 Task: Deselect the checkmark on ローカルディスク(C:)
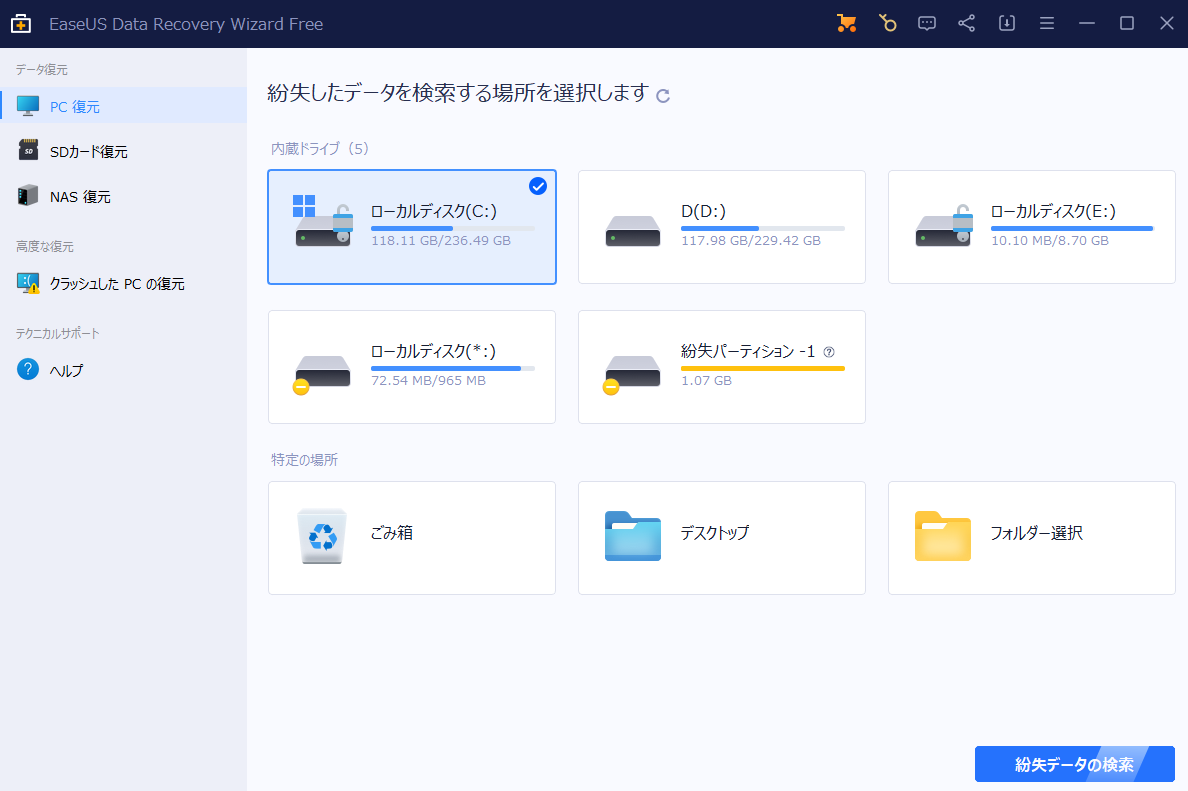538,186
